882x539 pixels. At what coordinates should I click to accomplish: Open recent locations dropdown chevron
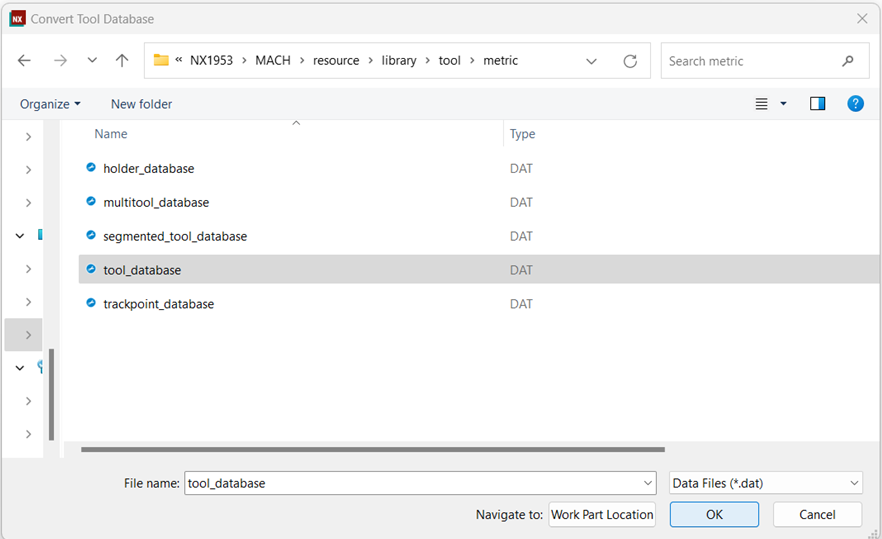[x=92, y=60]
